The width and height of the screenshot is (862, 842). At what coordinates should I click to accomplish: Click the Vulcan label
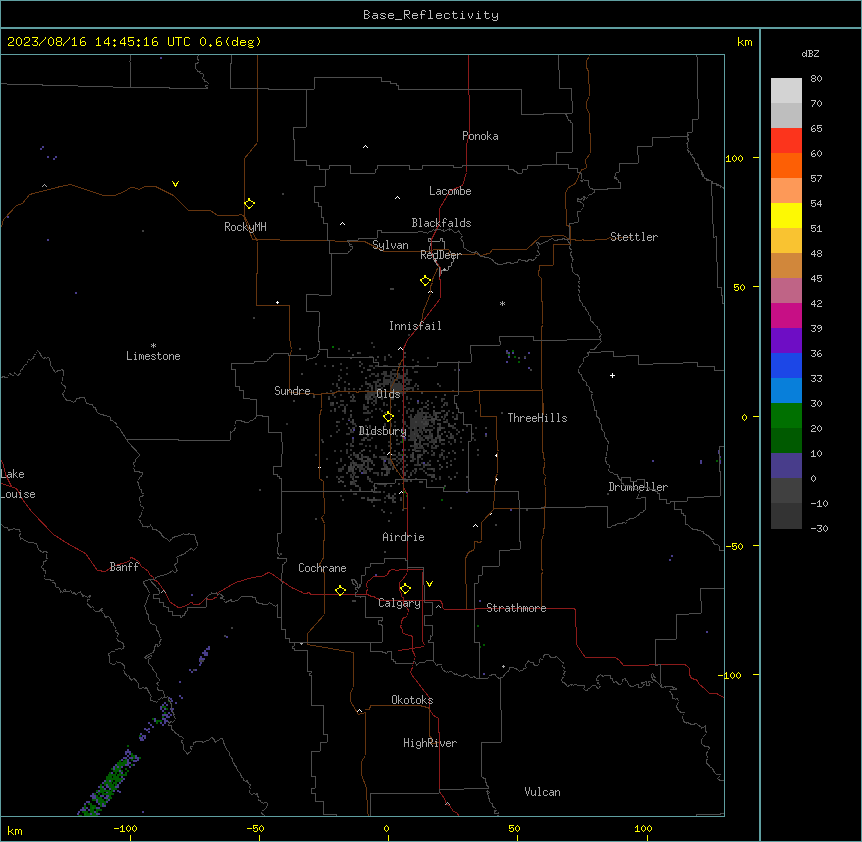[543, 792]
